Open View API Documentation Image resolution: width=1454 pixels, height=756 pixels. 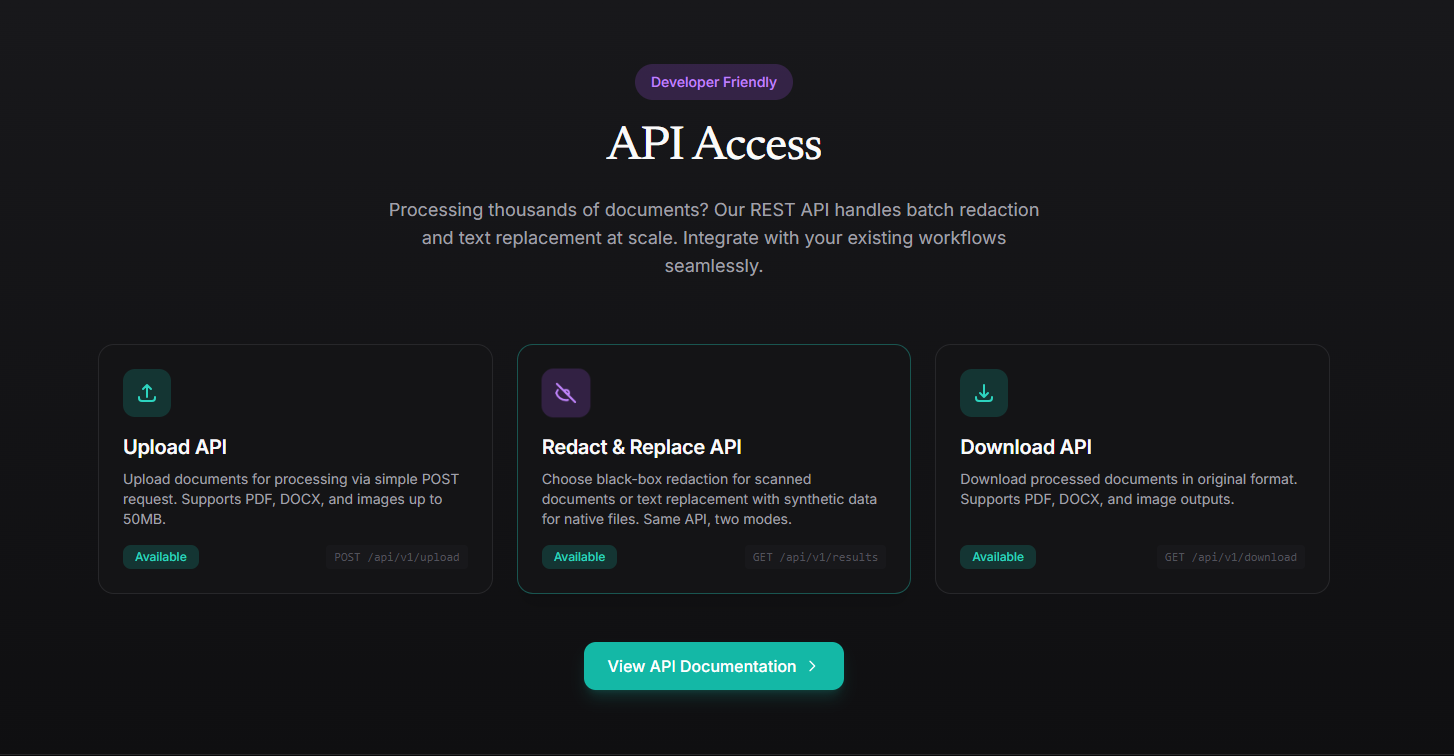pos(713,666)
